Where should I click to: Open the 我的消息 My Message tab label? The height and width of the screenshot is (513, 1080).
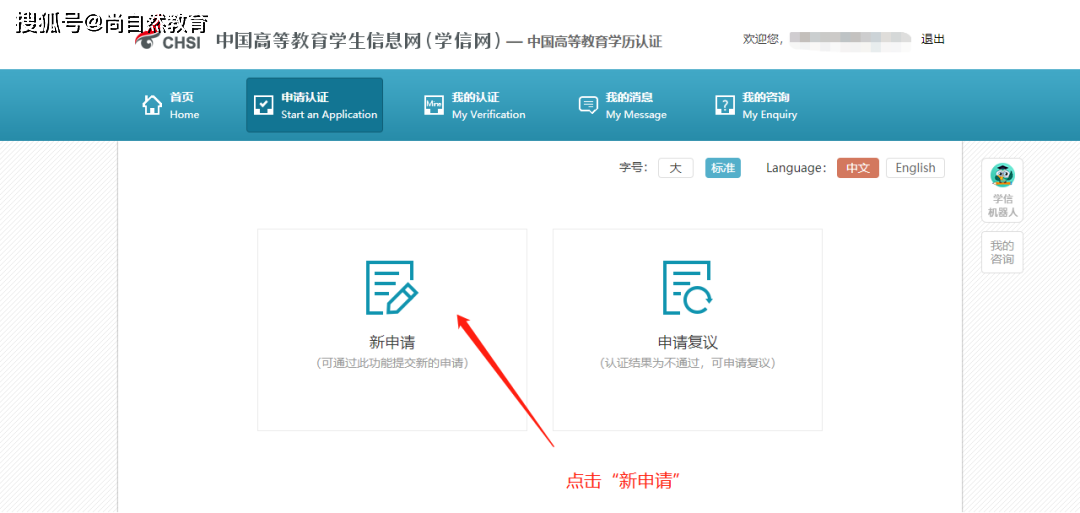point(635,105)
